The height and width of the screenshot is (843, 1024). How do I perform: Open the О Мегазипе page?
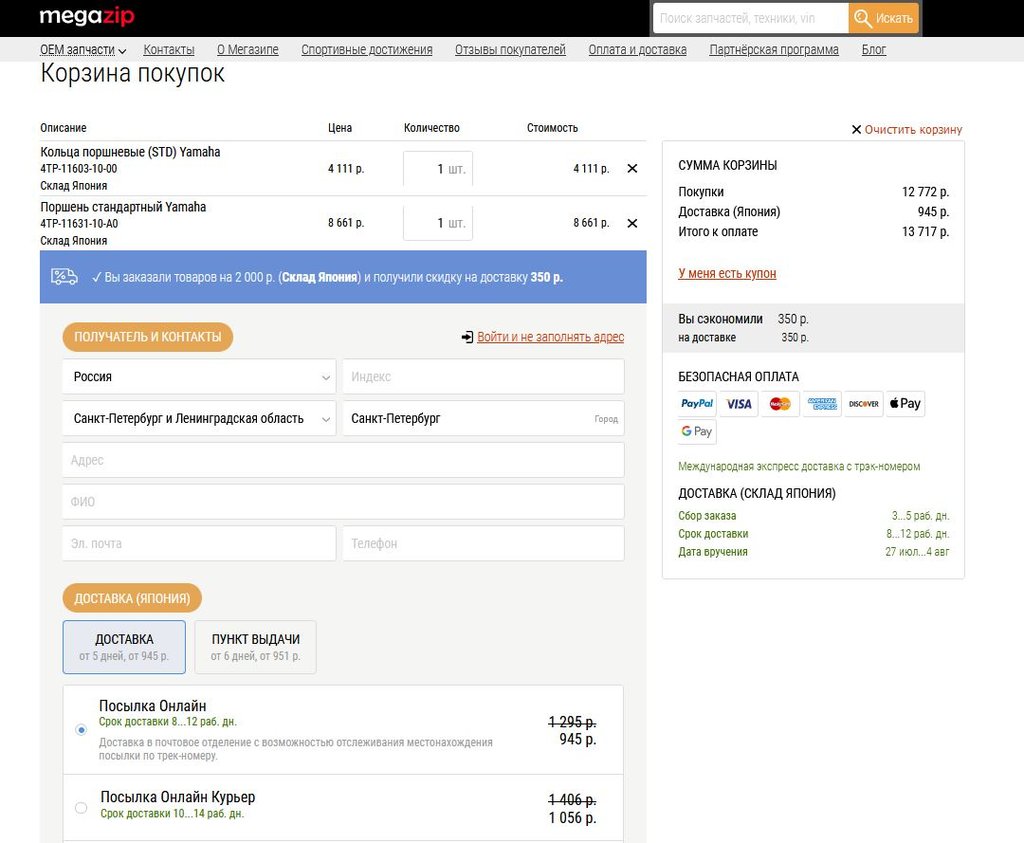pyautogui.click(x=248, y=50)
